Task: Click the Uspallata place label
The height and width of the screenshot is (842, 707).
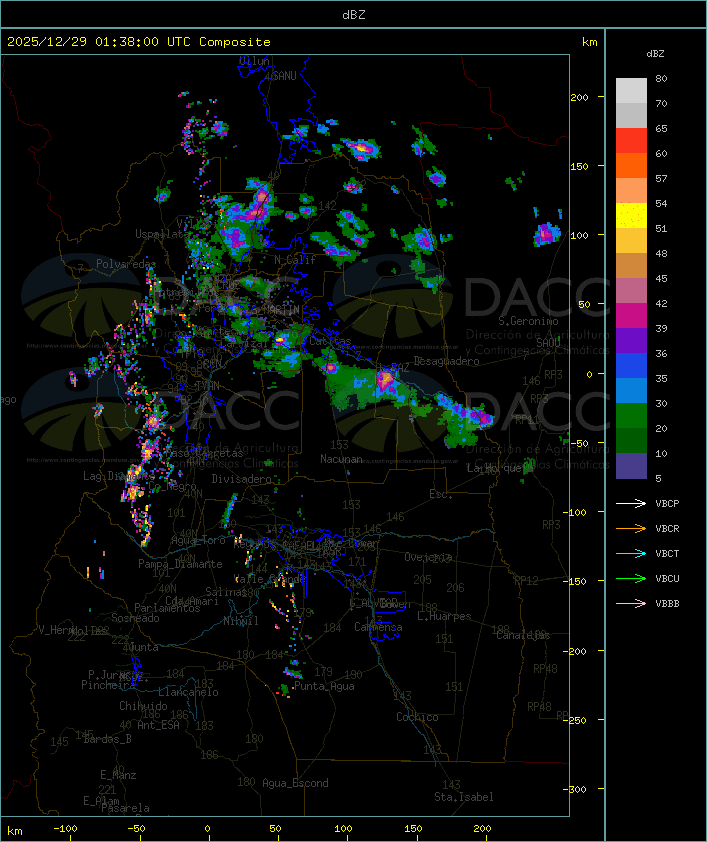Action: click(x=162, y=234)
